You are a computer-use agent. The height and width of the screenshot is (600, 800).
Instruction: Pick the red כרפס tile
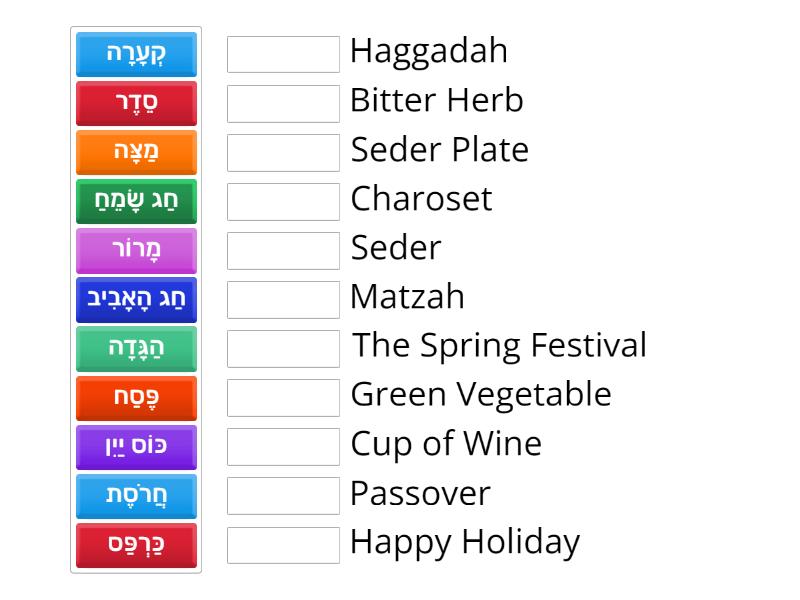click(136, 545)
